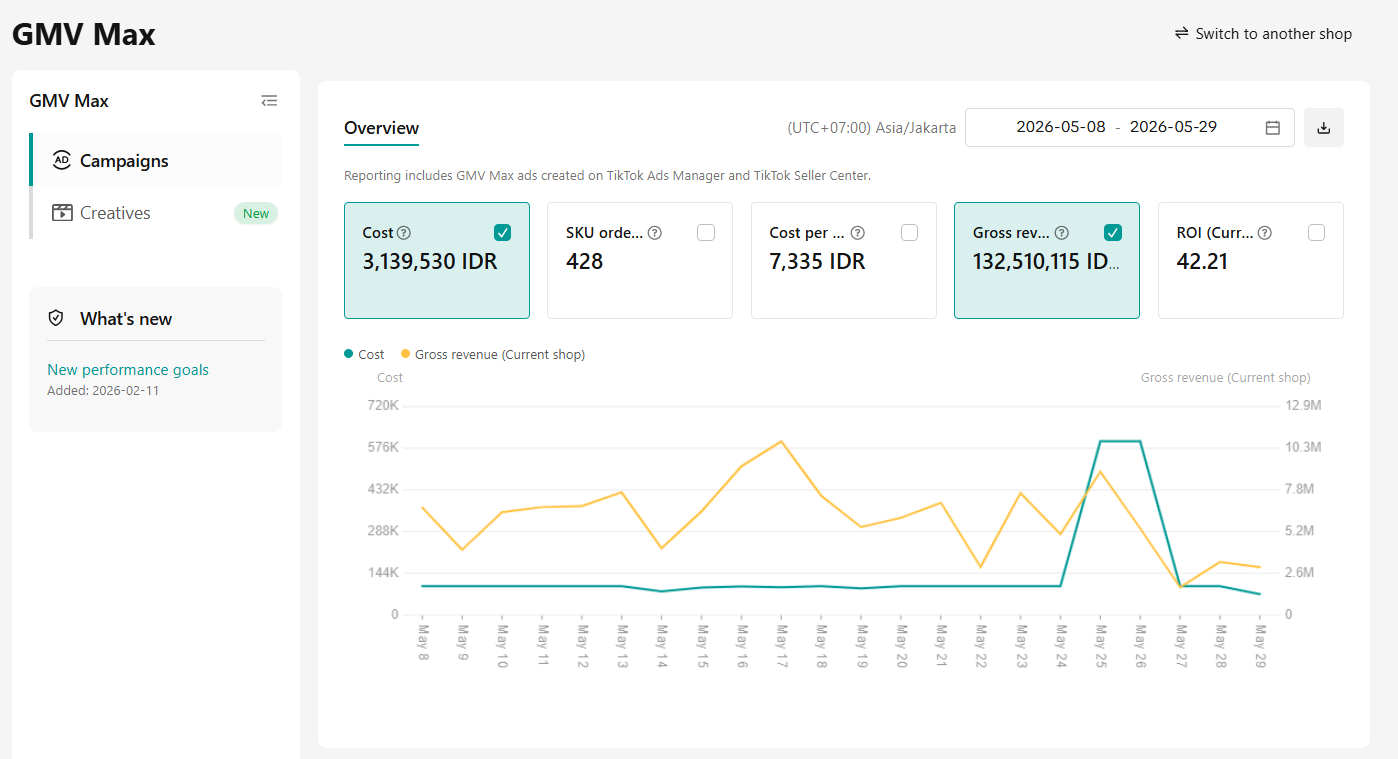Click the reporting note about TikTok Ads Manager

coord(607,176)
